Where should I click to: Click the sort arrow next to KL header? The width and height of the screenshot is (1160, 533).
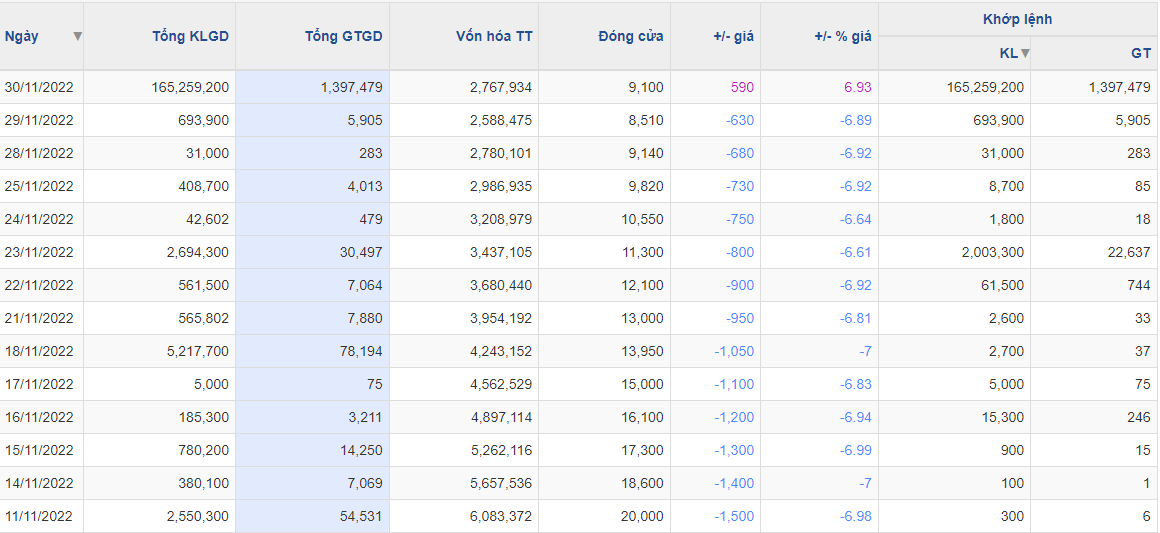(x=1024, y=53)
